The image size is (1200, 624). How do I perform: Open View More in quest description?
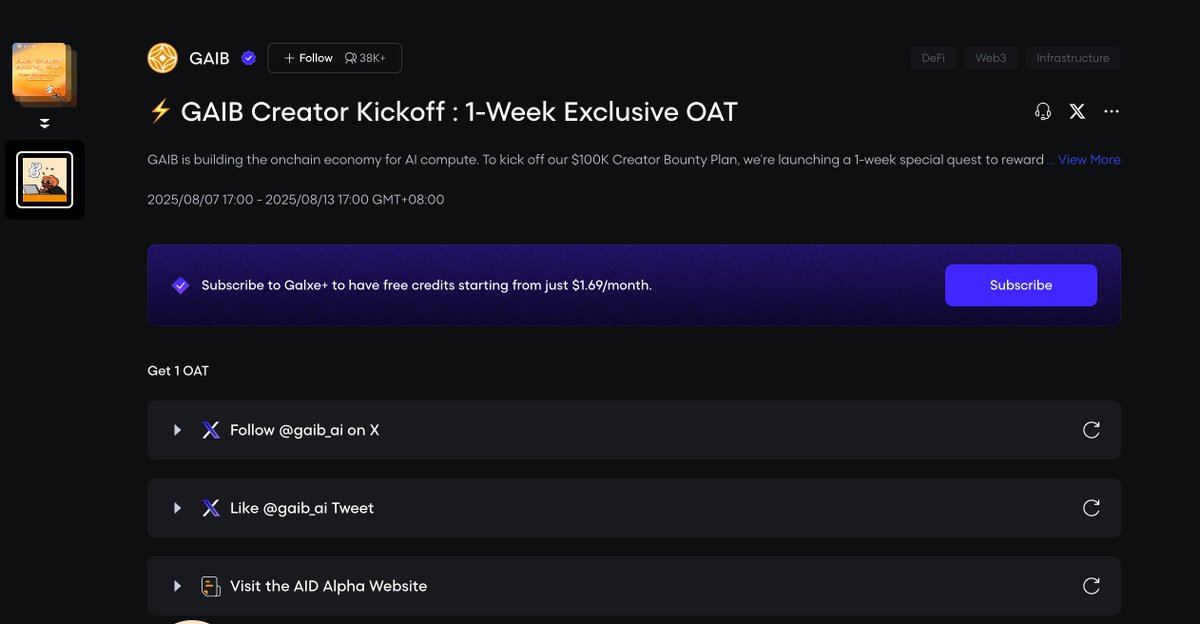pos(1089,160)
